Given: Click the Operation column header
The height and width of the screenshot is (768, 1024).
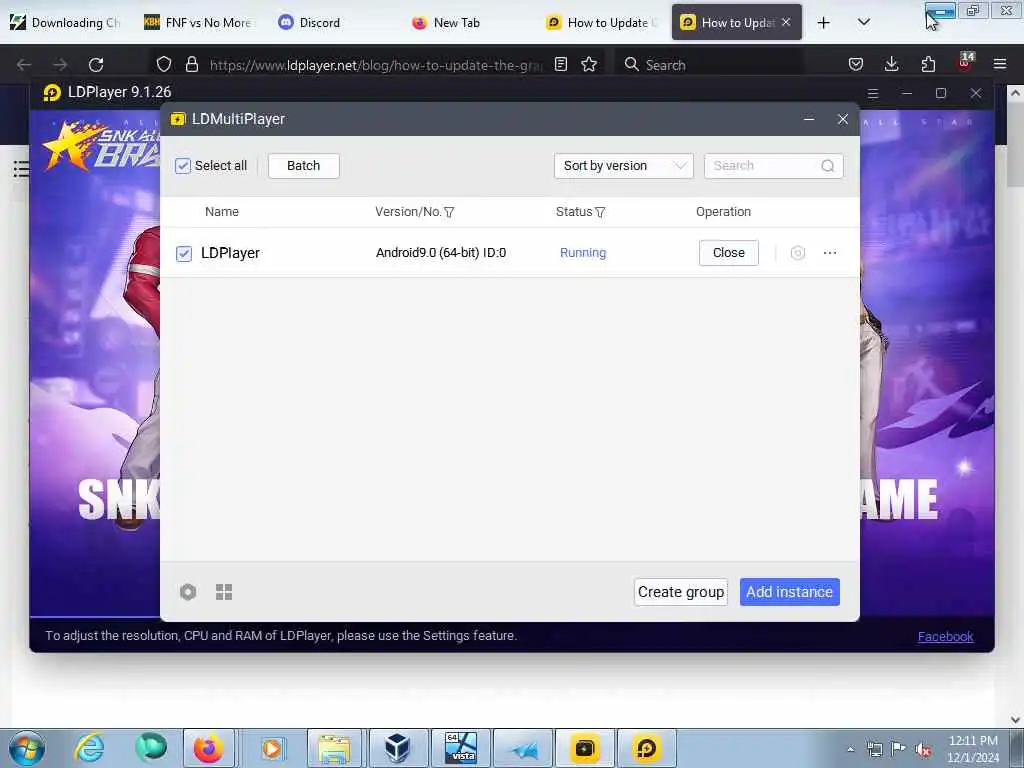Looking at the screenshot, I should (x=723, y=212).
